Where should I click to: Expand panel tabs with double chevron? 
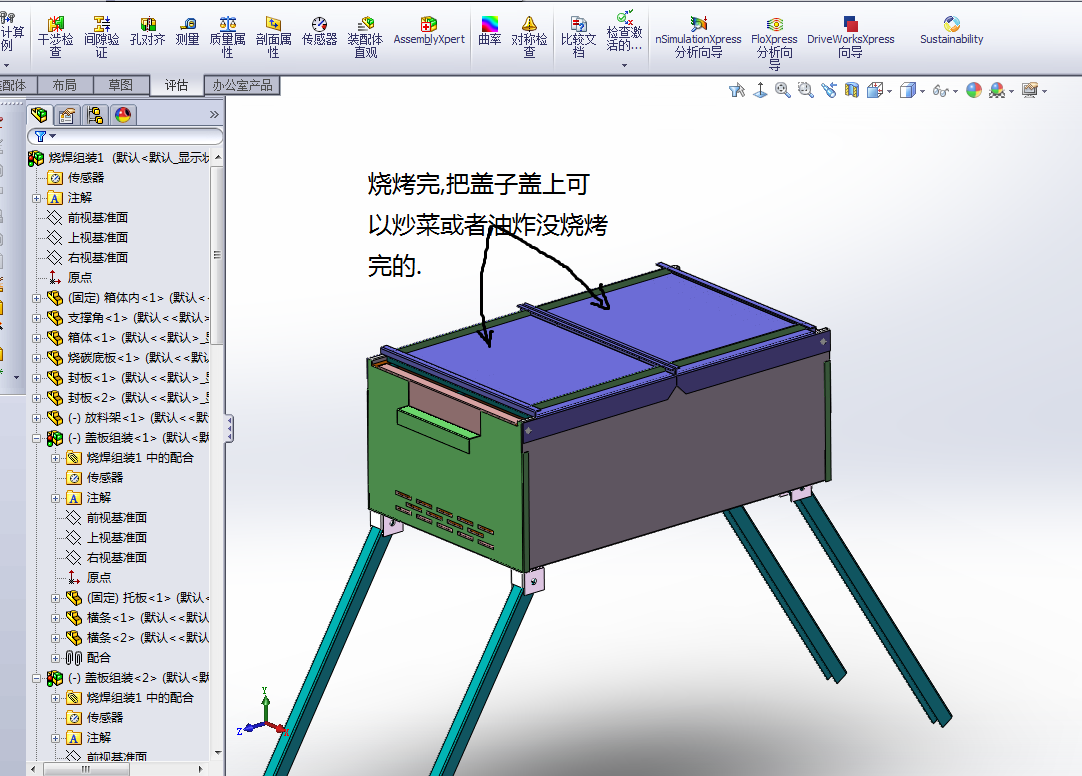click(214, 115)
